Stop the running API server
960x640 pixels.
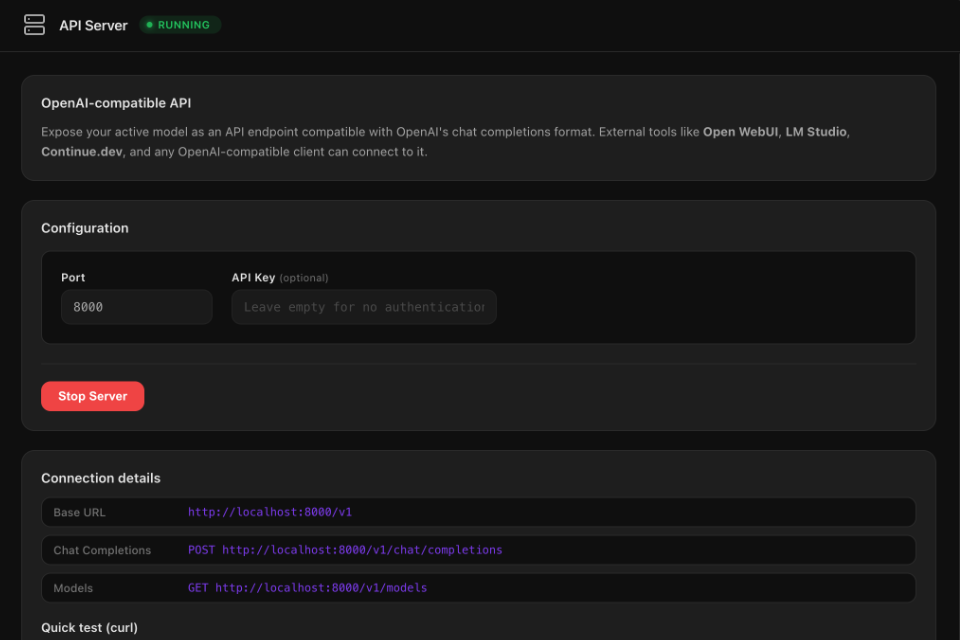pyautogui.click(x=92, y=396)
